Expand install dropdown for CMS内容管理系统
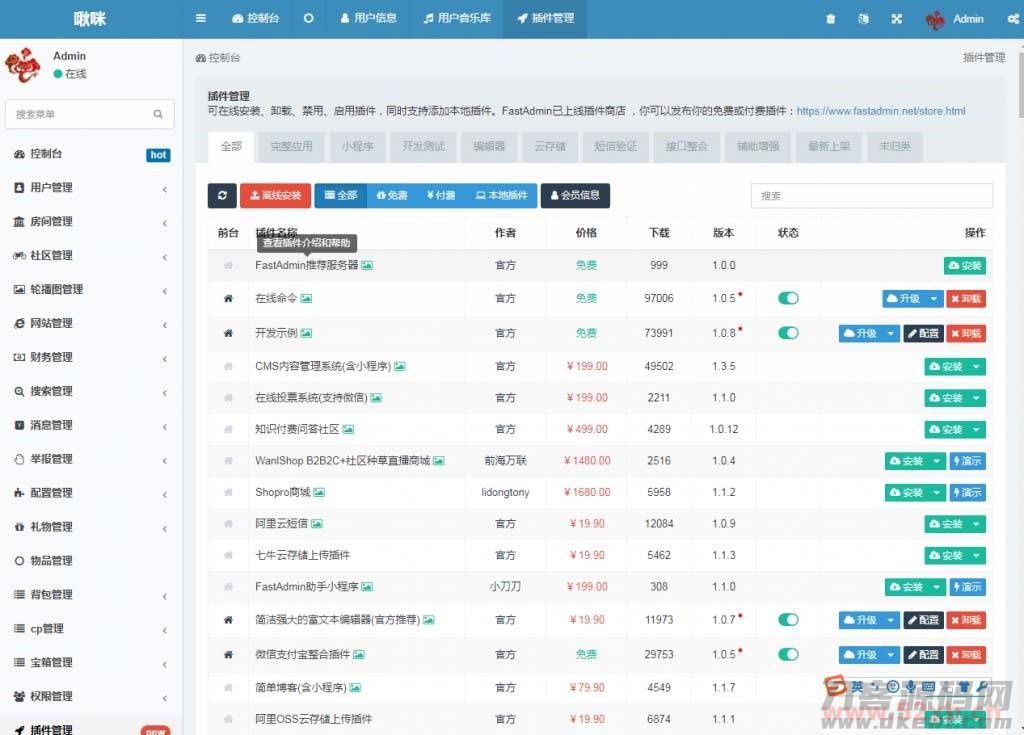This screenshot has height=735, width=1024. (x=976, y=367)
